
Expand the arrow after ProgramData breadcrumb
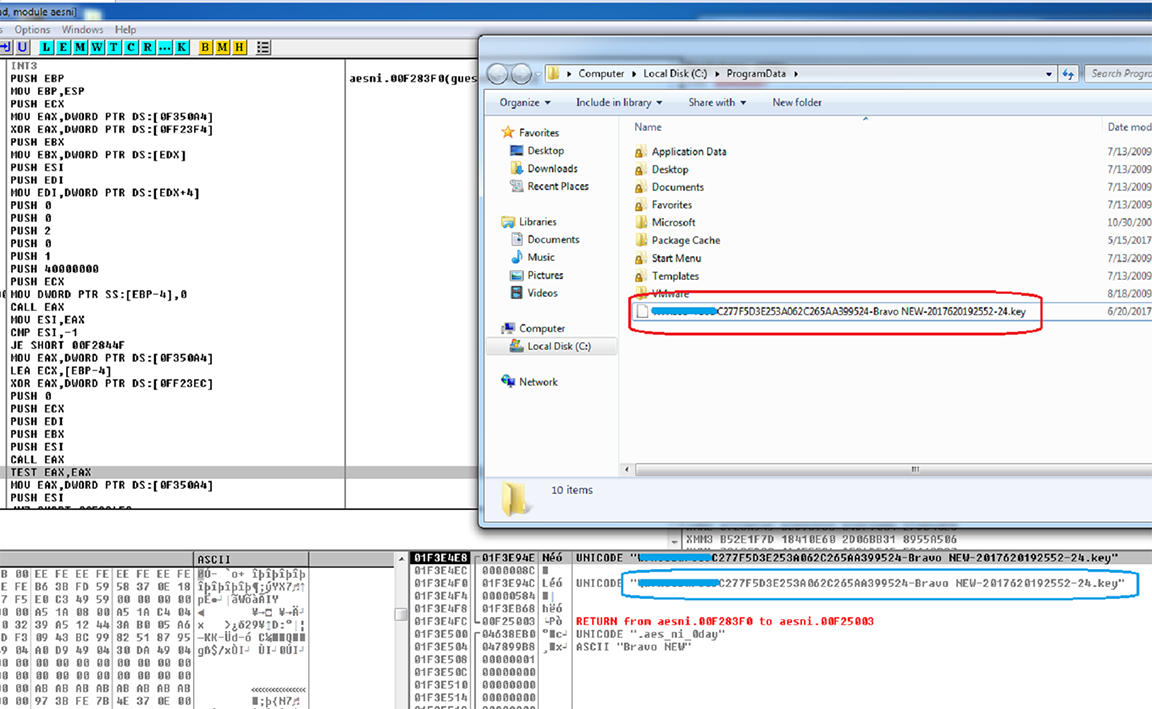pyautogui.click(x=796, y=73)
